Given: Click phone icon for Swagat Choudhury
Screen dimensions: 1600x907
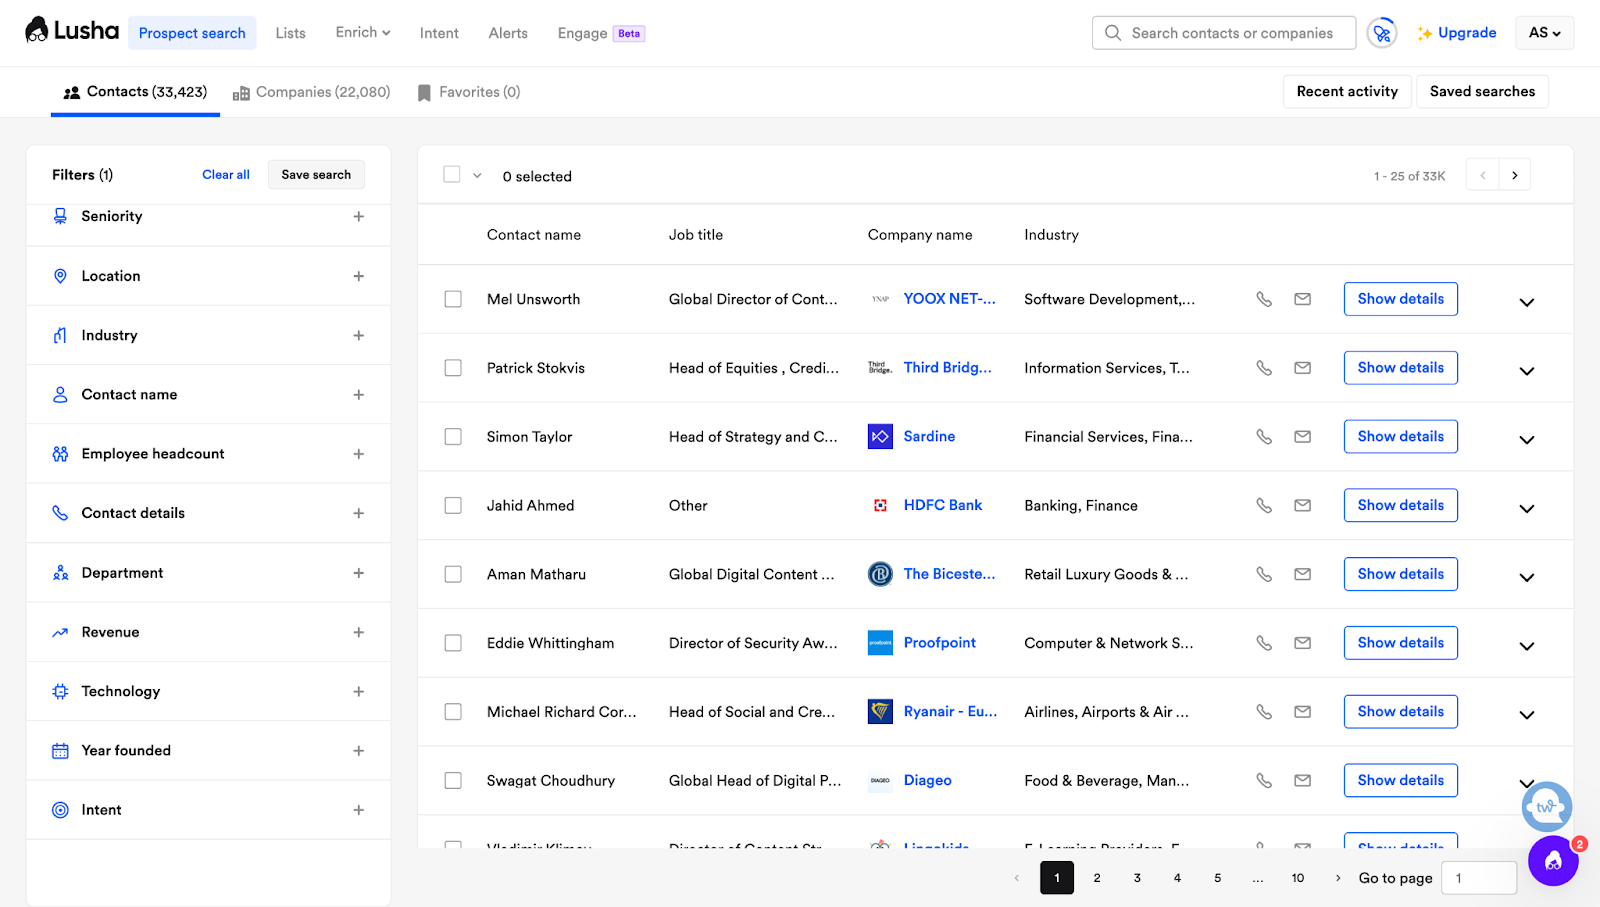Looking at the screenshot, I should click(1264, 781).
